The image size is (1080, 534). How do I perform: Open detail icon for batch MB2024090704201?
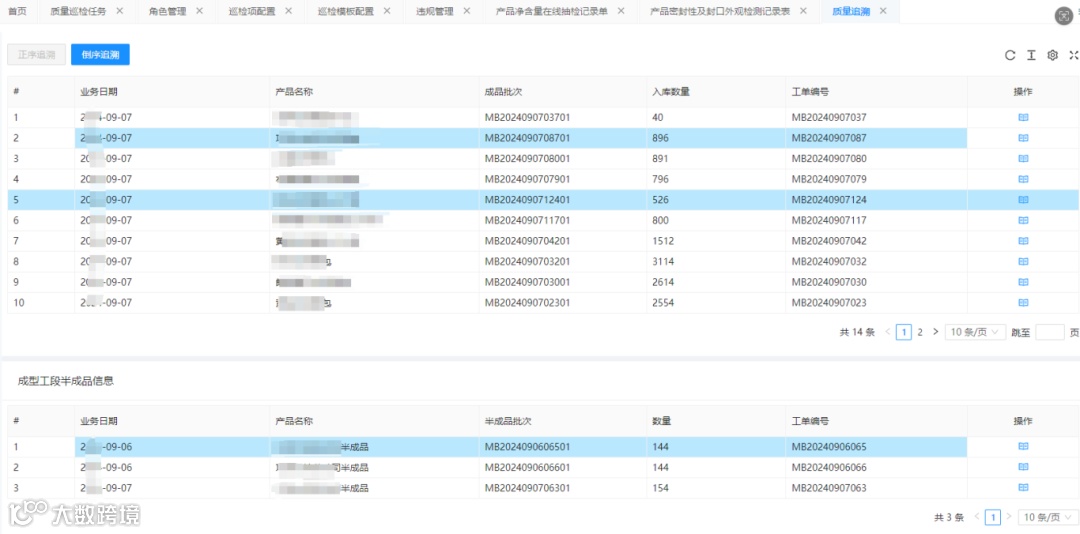point(1023,241)
